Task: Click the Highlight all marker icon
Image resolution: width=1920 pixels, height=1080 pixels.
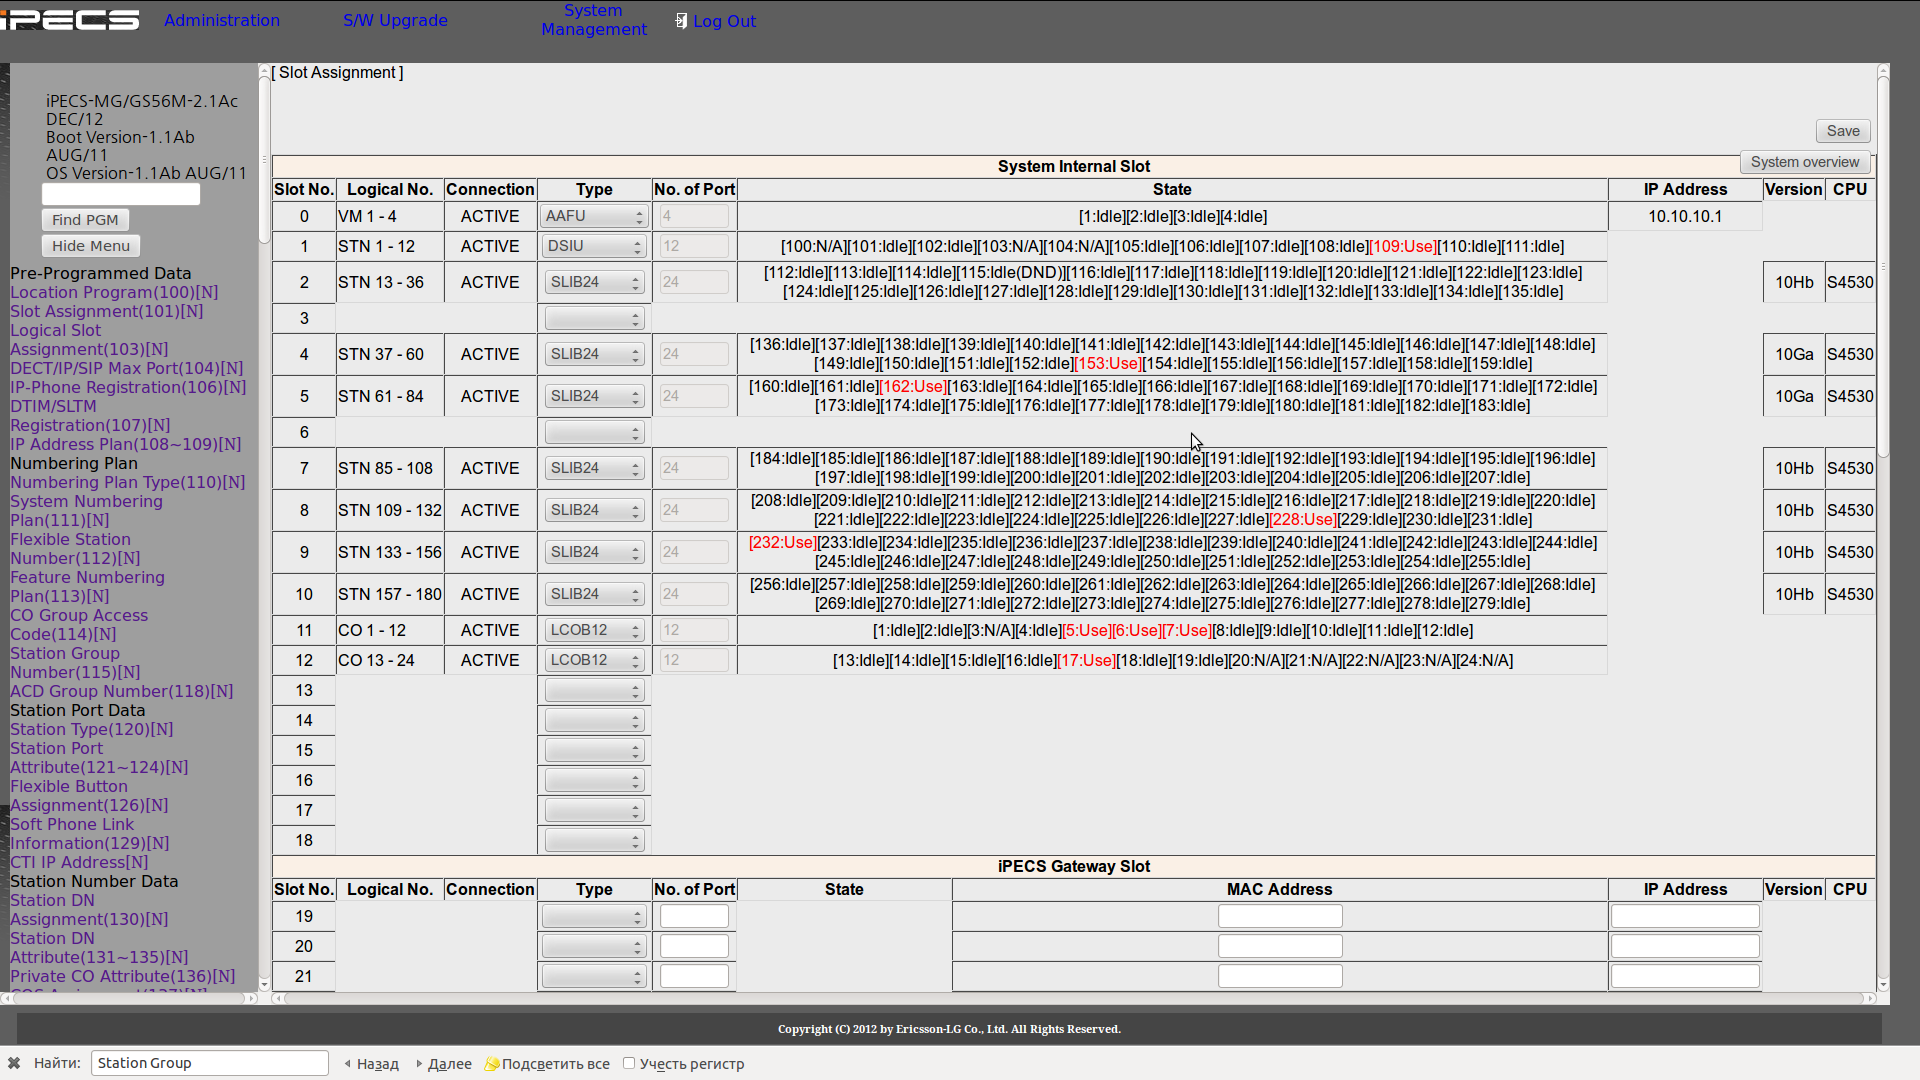Action: (x=491, y=1064)
